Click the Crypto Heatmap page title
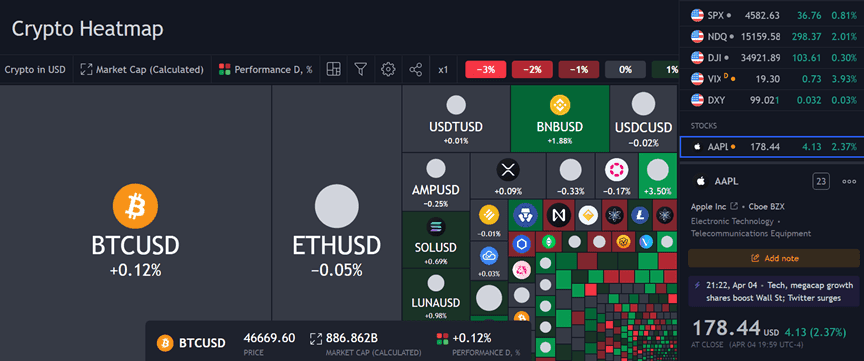 [x=88, y=29]
